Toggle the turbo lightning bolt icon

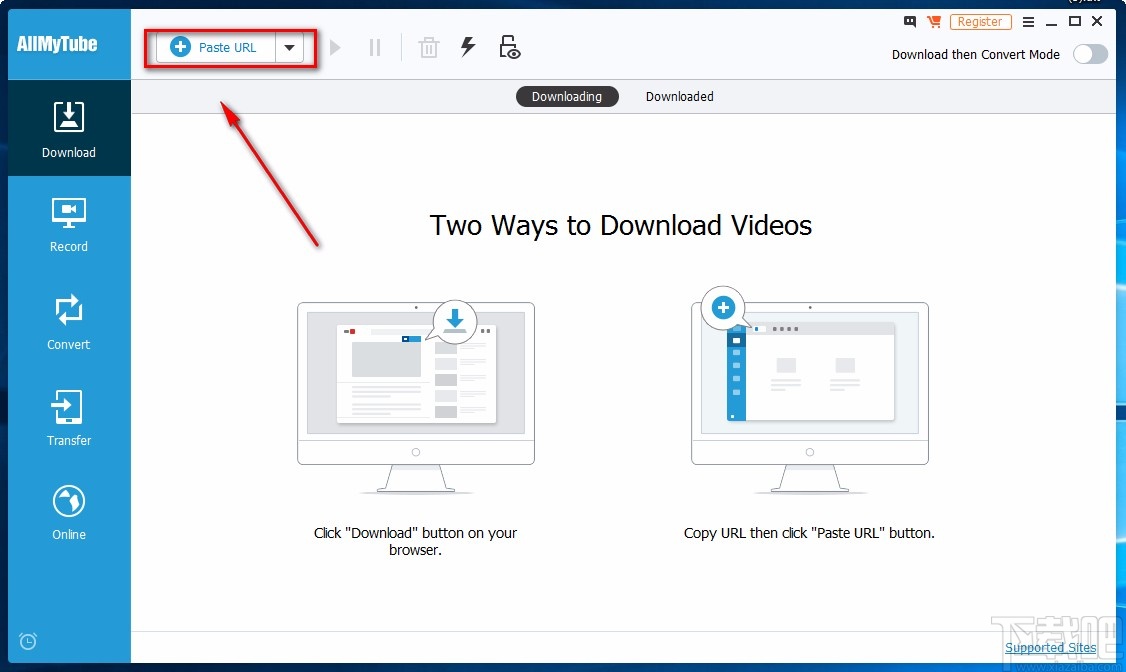pos(468,47)
